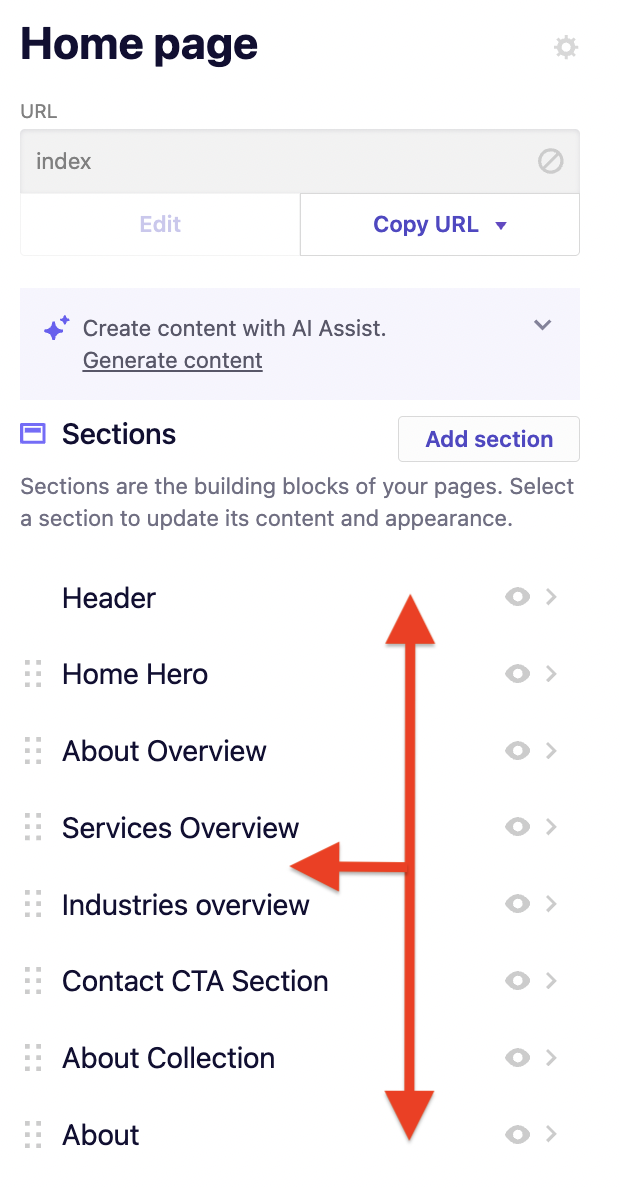
Task: Open the Generate content link
Action: tap(172, 360)
